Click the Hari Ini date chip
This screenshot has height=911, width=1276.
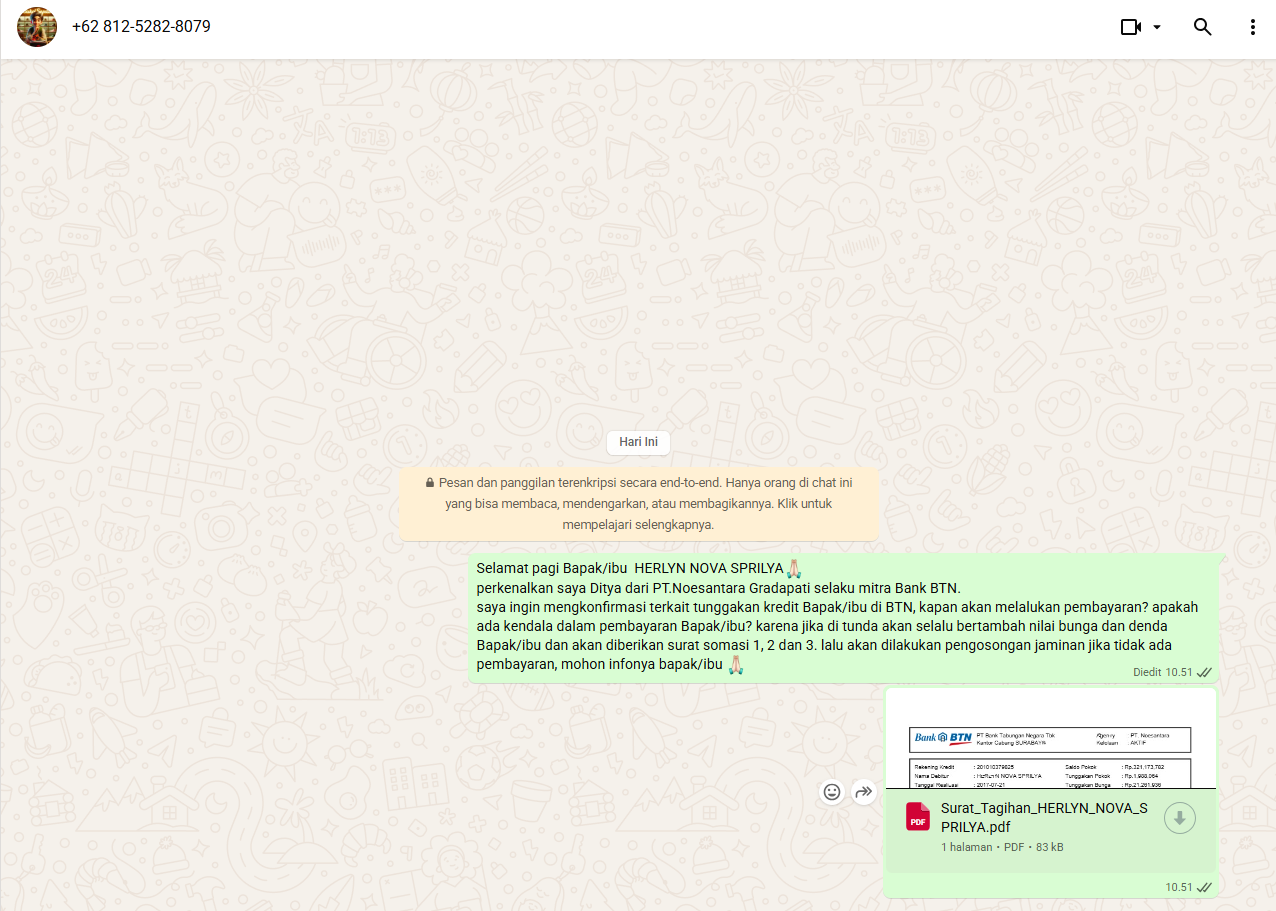click(638, 442)
